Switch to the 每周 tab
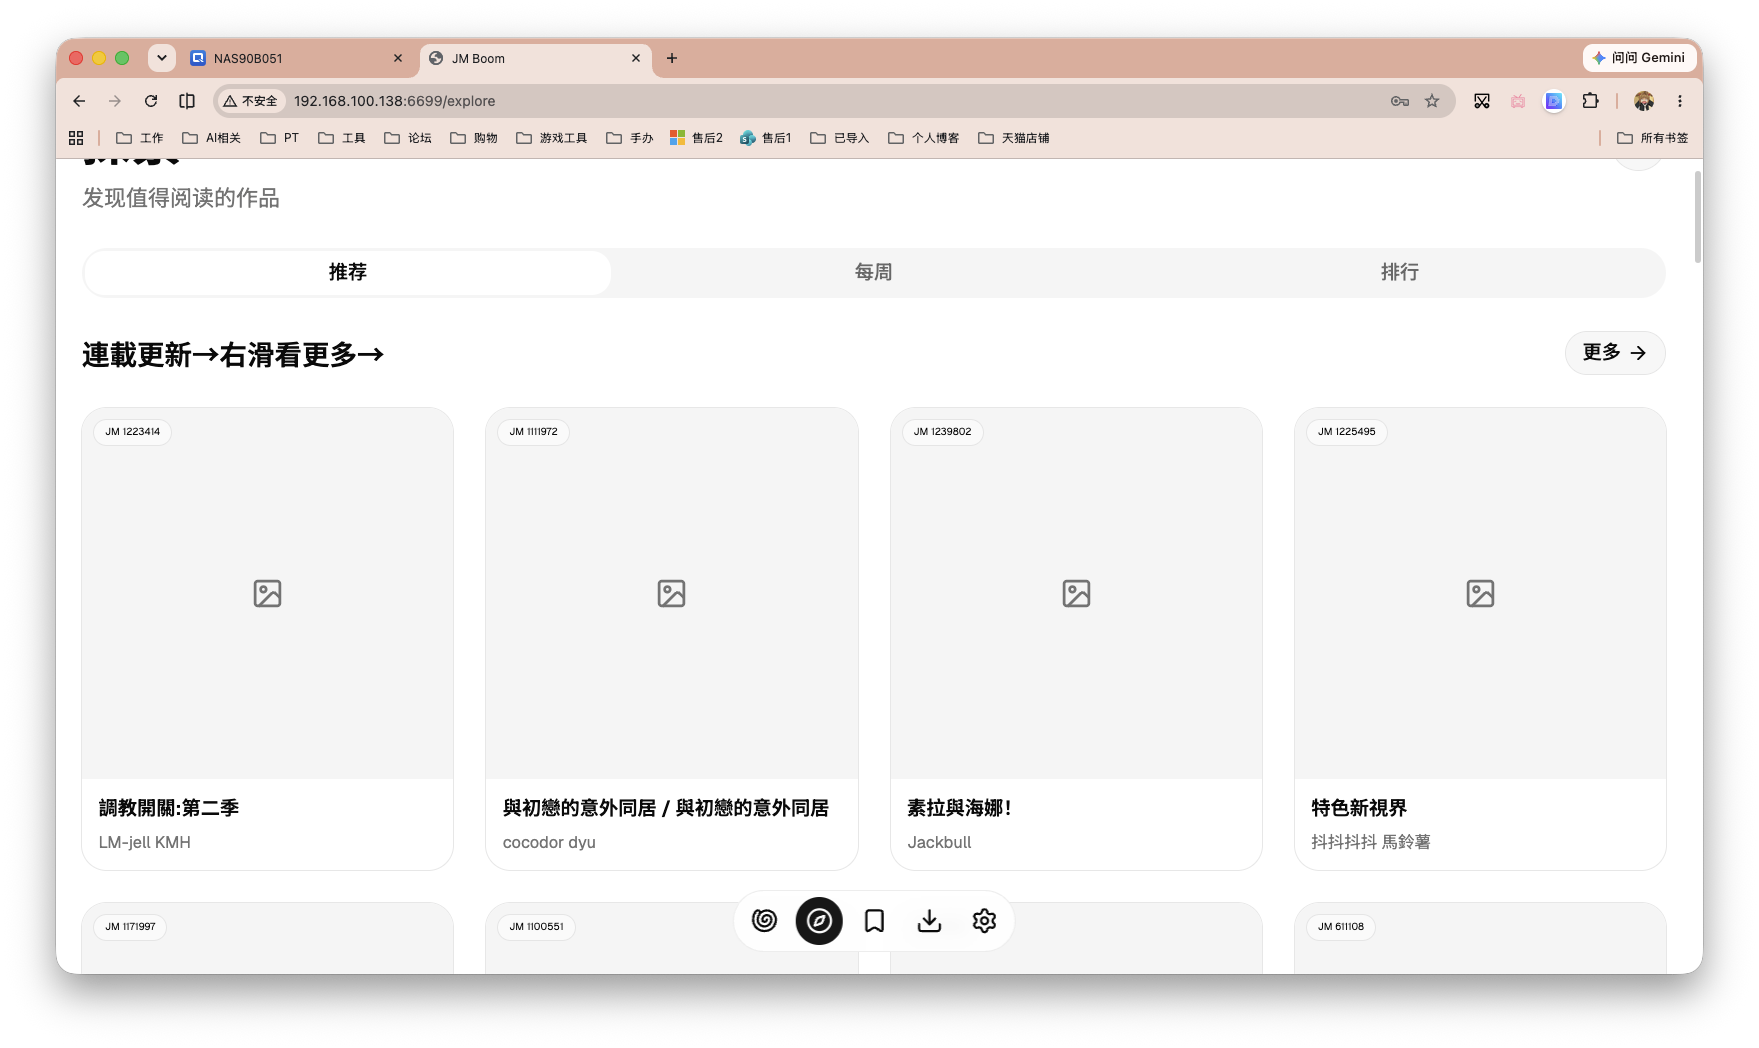Screen dimensions: 1759x1048 coord(873,272)
